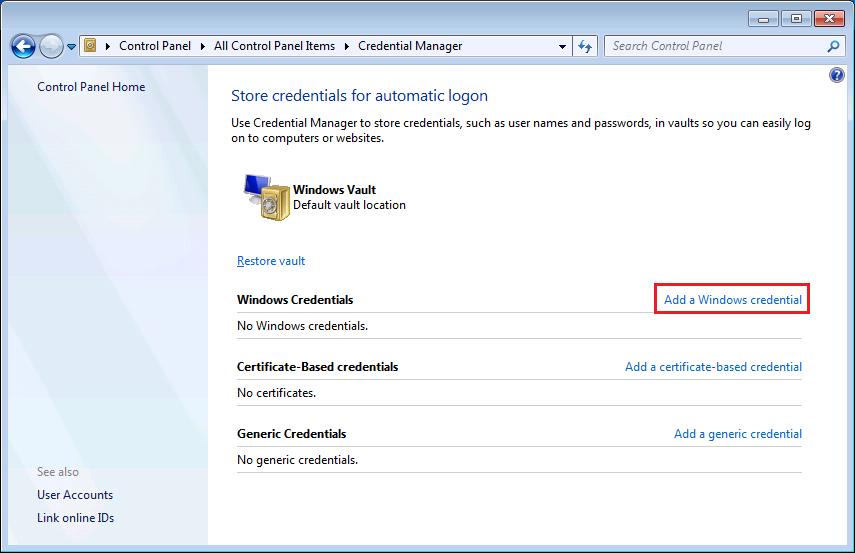Click the Control Panel icon in address bar
Screen dimensions: 855x553
click(x=90, y=46)
